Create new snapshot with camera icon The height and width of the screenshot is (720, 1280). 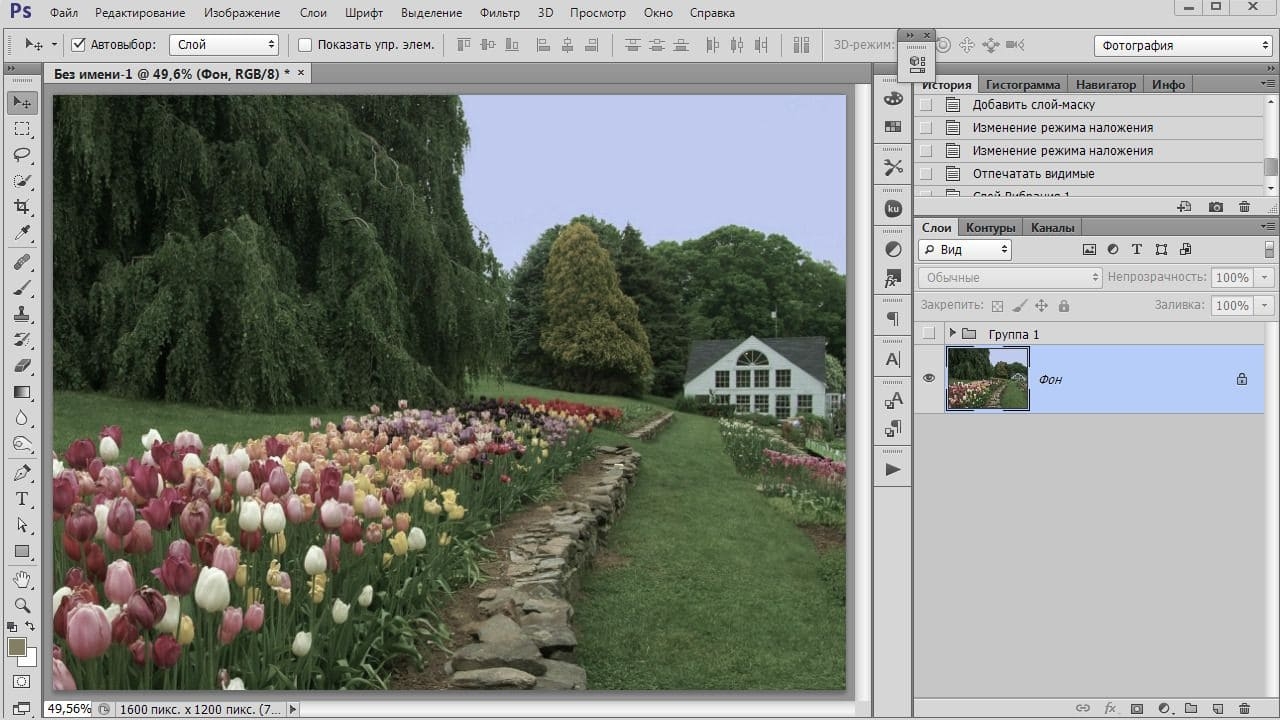(1216, 207)
